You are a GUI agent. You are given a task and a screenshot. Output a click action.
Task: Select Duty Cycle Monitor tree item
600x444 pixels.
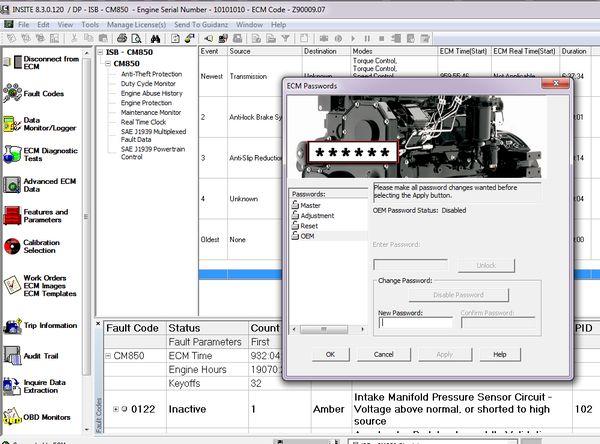(x=148, y=83)
